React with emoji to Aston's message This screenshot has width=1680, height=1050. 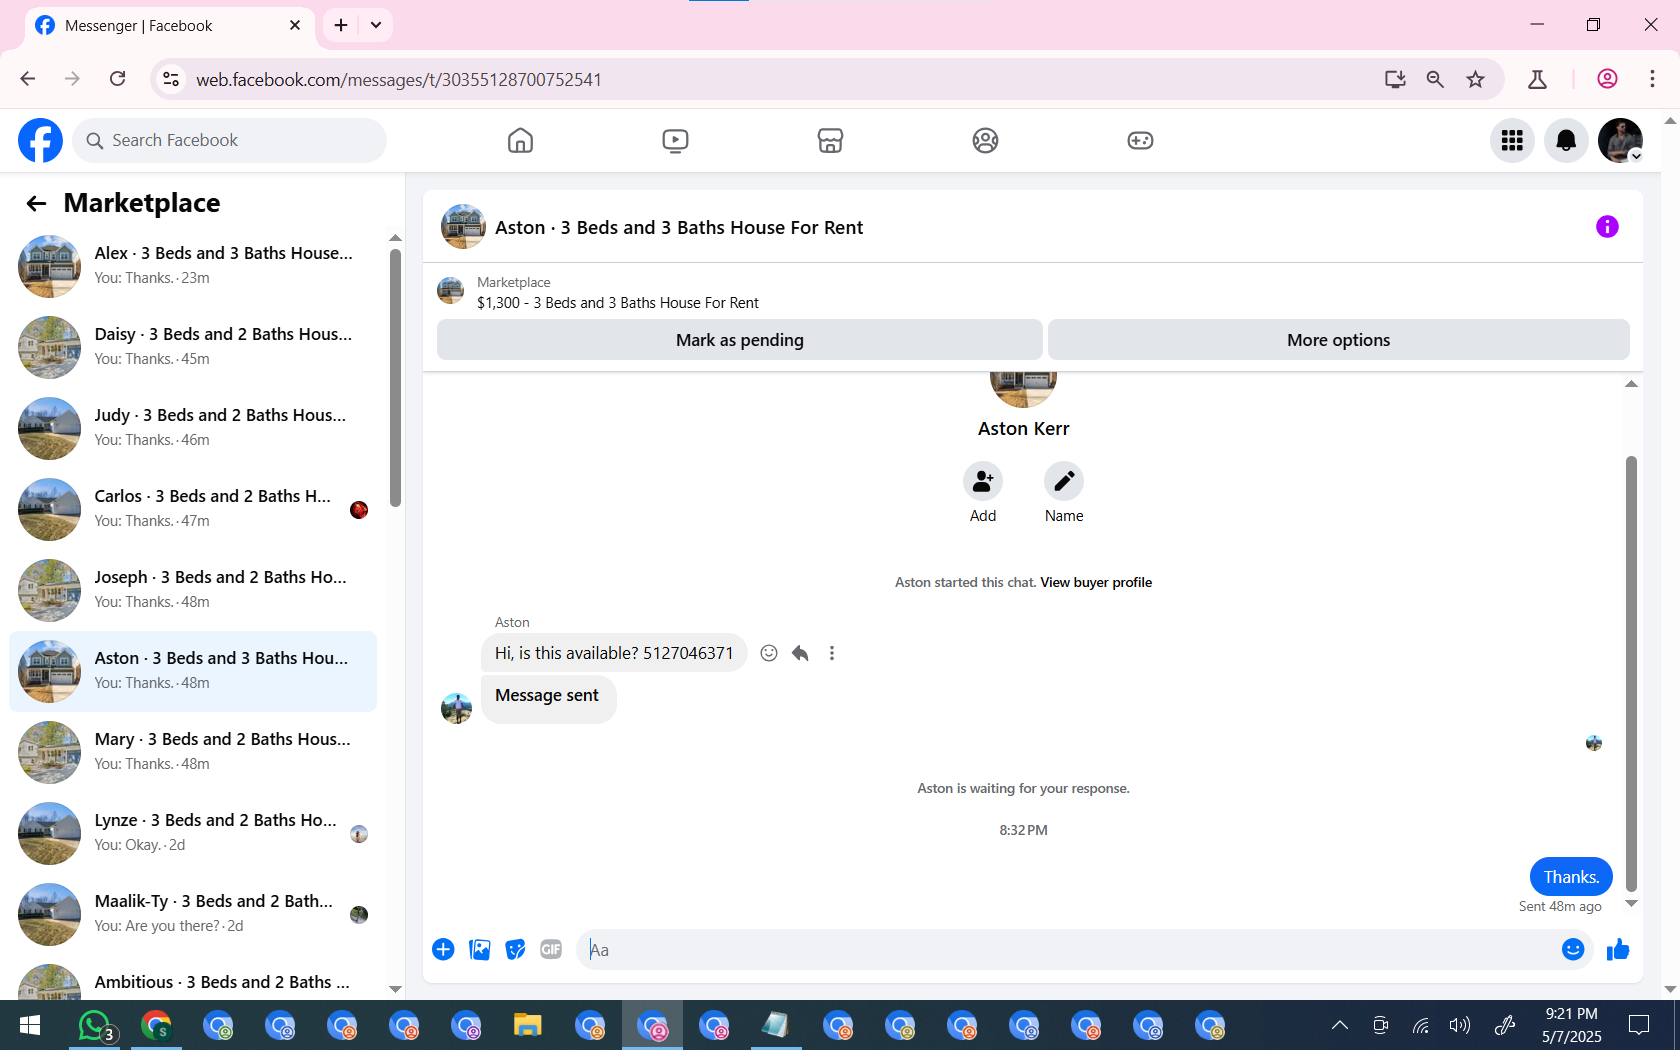click(x=769, y=653)
